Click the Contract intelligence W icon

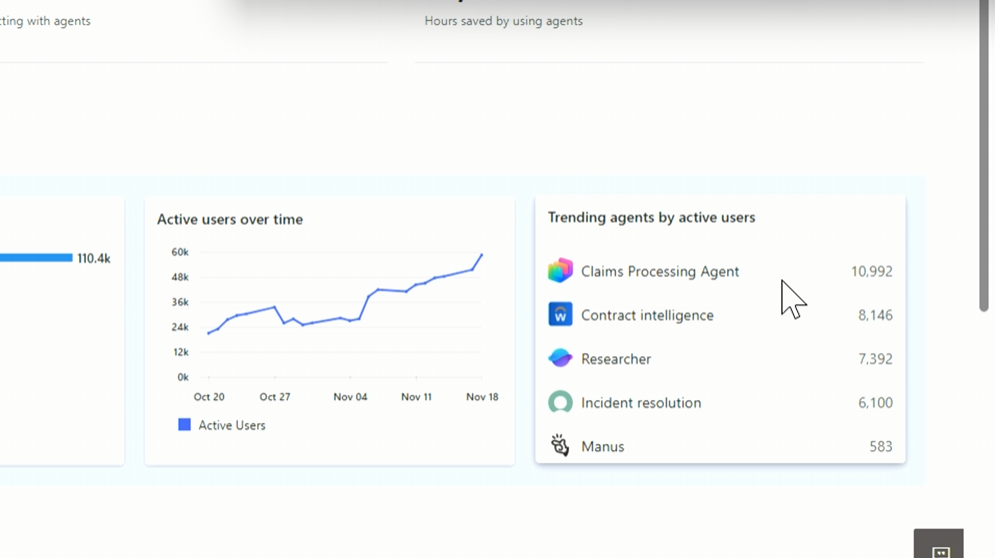coord(560,314)
